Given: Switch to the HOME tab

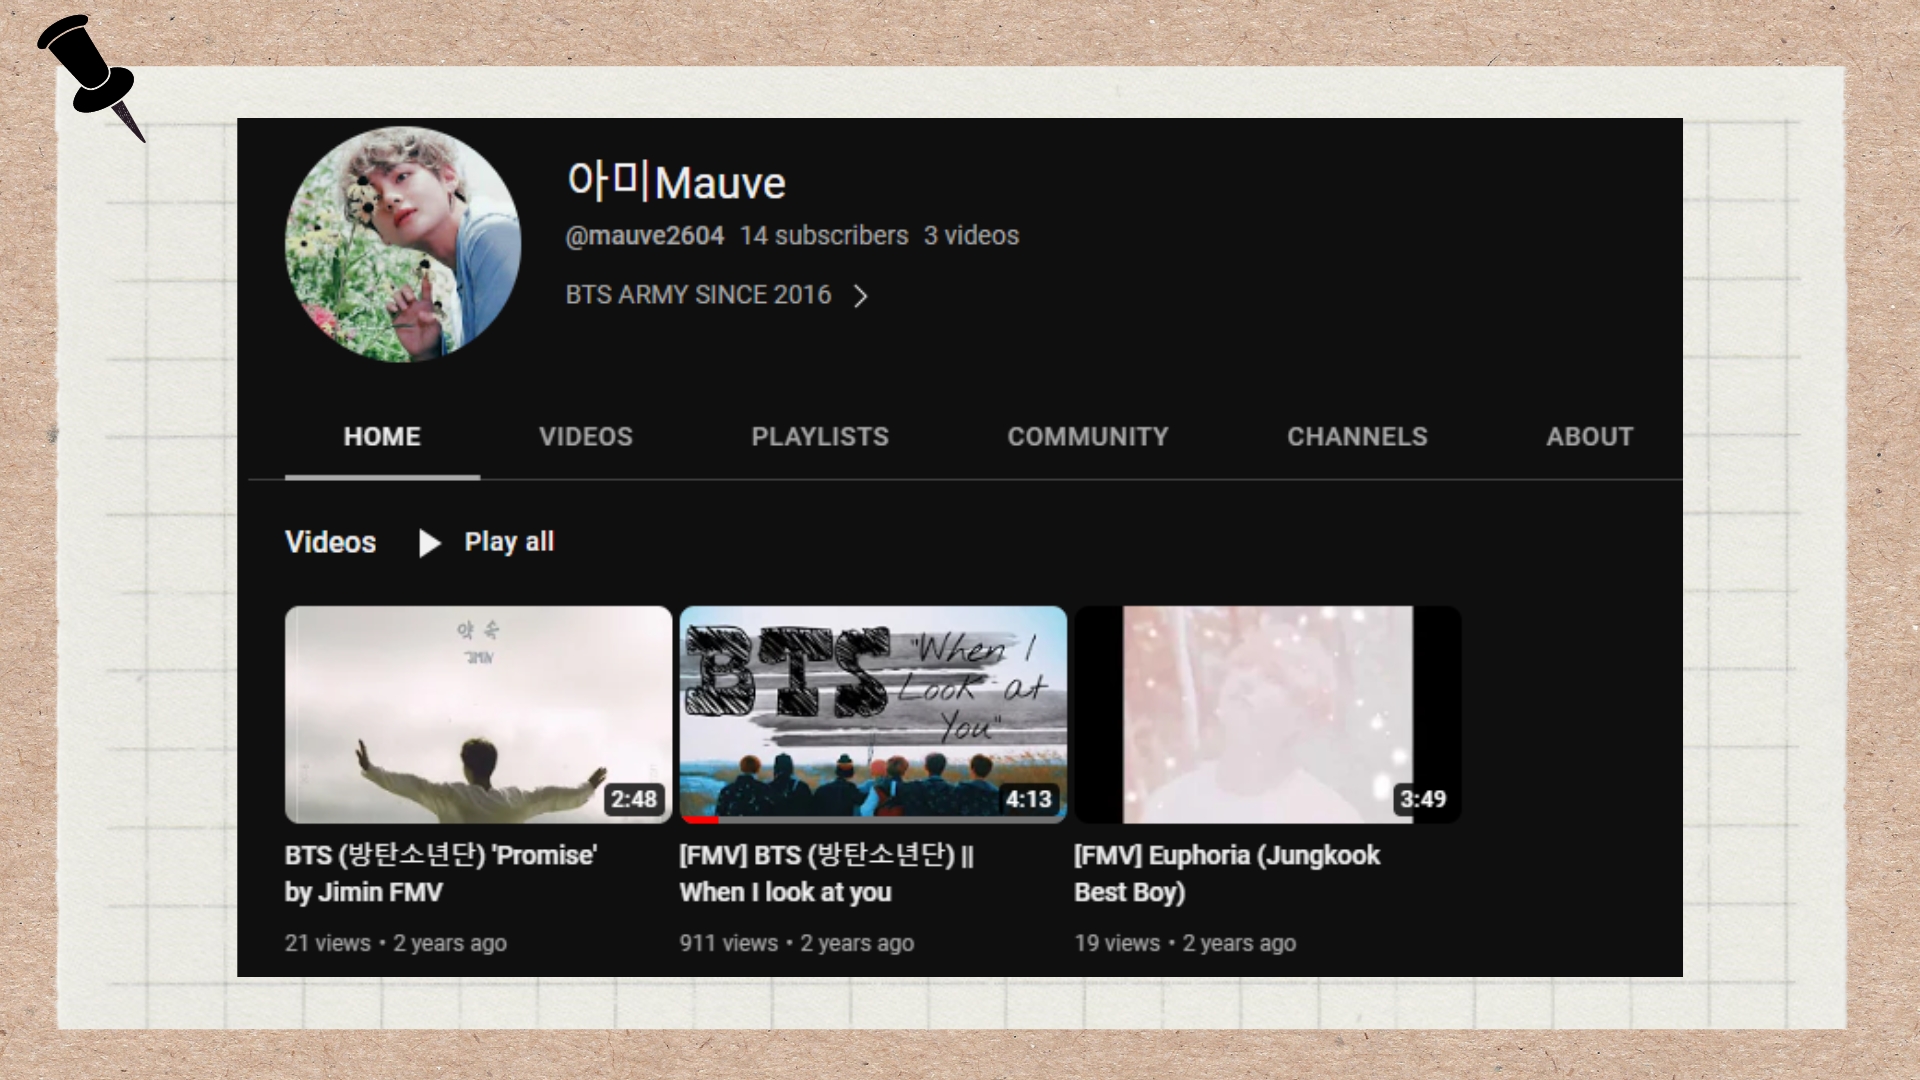Looking at the screenshot, I should (382, 437).
